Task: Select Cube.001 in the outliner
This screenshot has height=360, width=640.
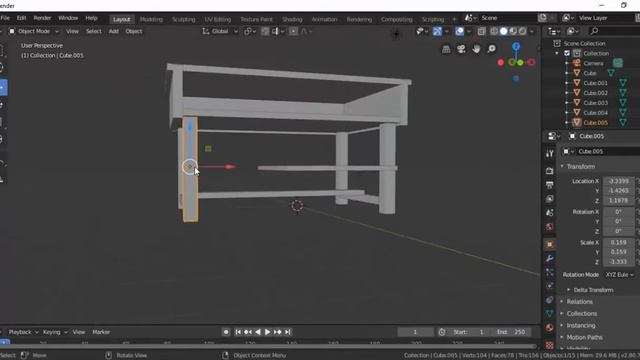Action: coord(595,83)
